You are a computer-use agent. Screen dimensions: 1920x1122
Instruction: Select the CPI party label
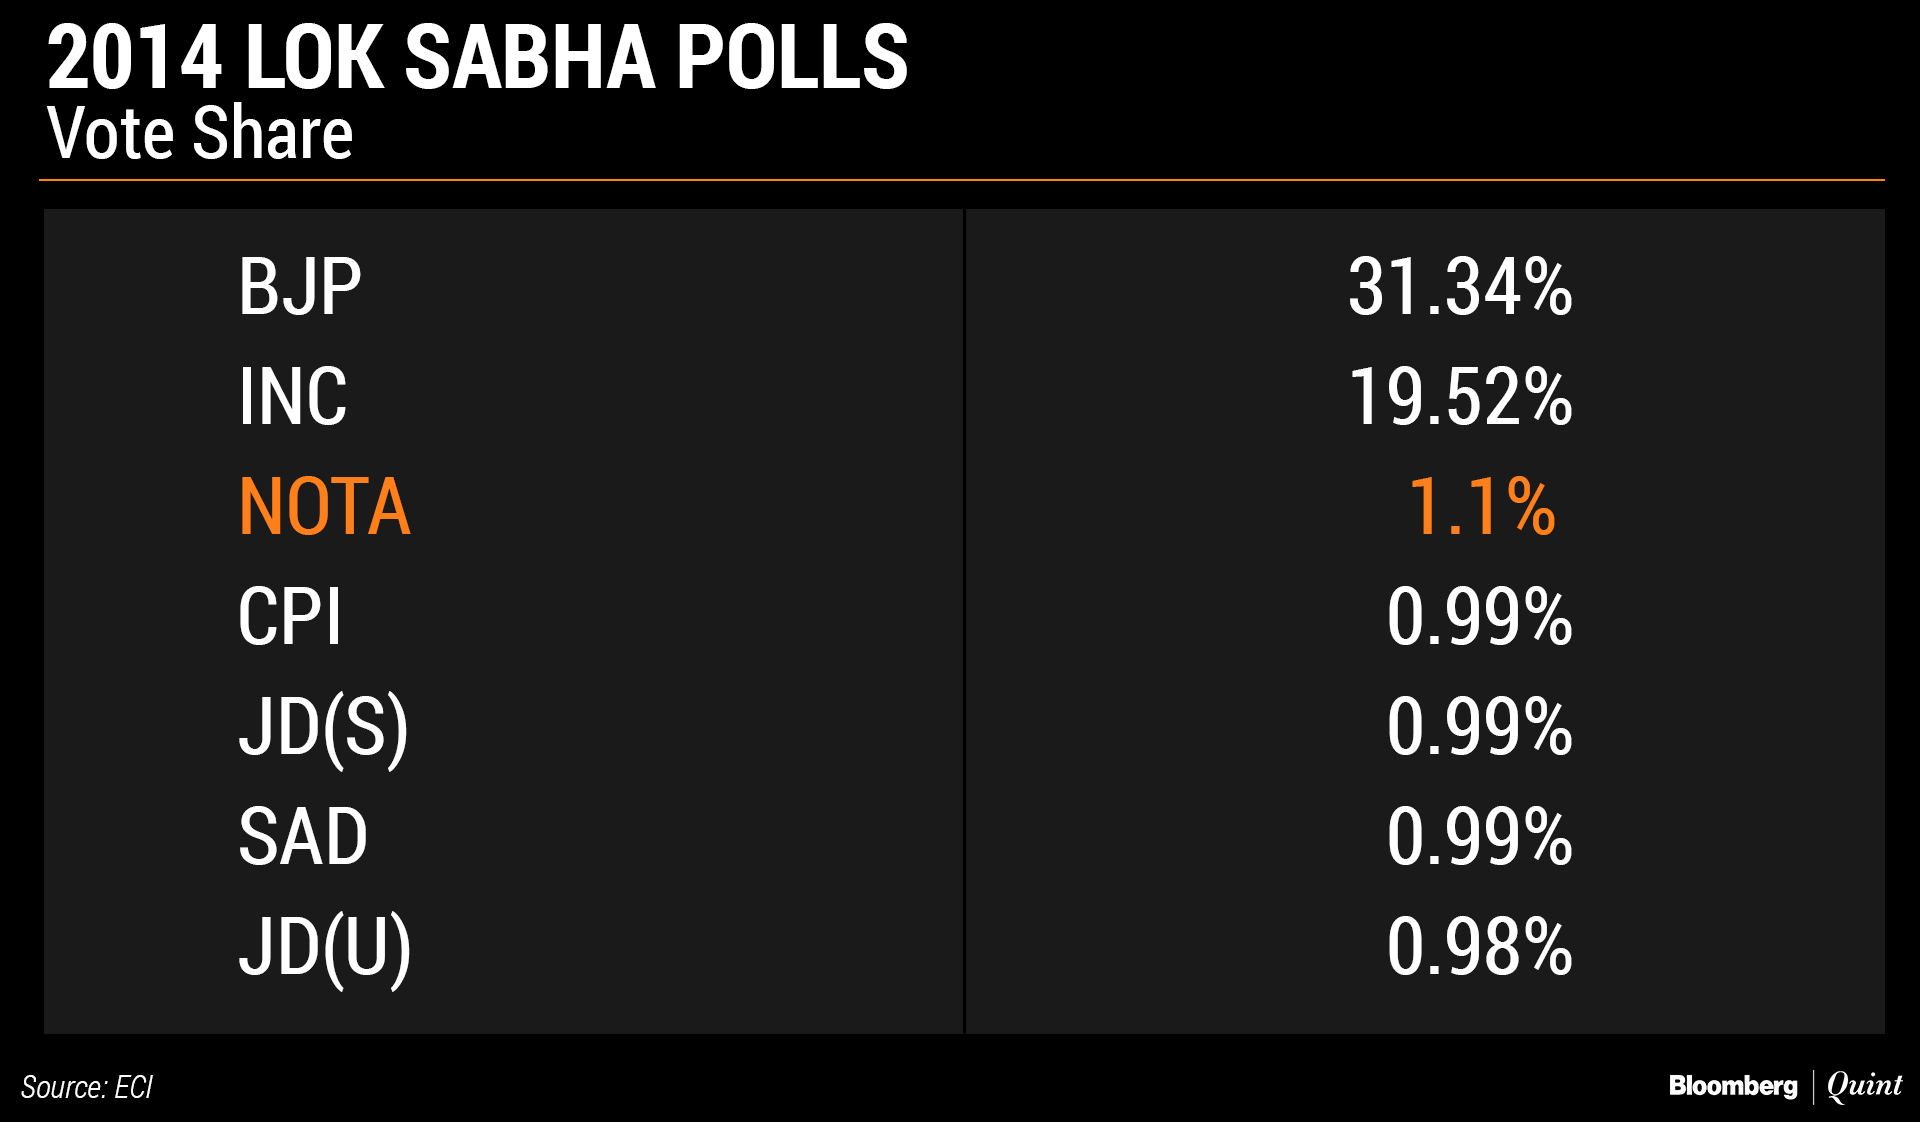point(290,617)
